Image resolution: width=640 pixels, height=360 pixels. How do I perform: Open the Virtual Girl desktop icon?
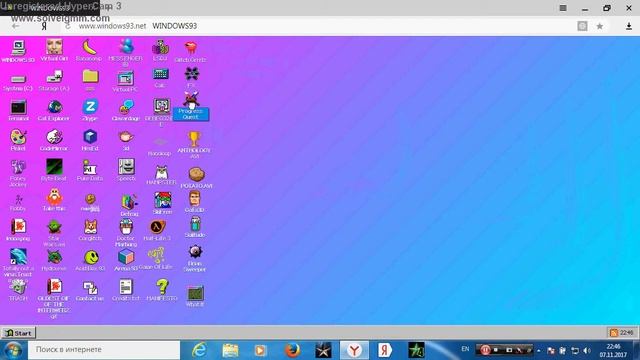coord(54,47)
